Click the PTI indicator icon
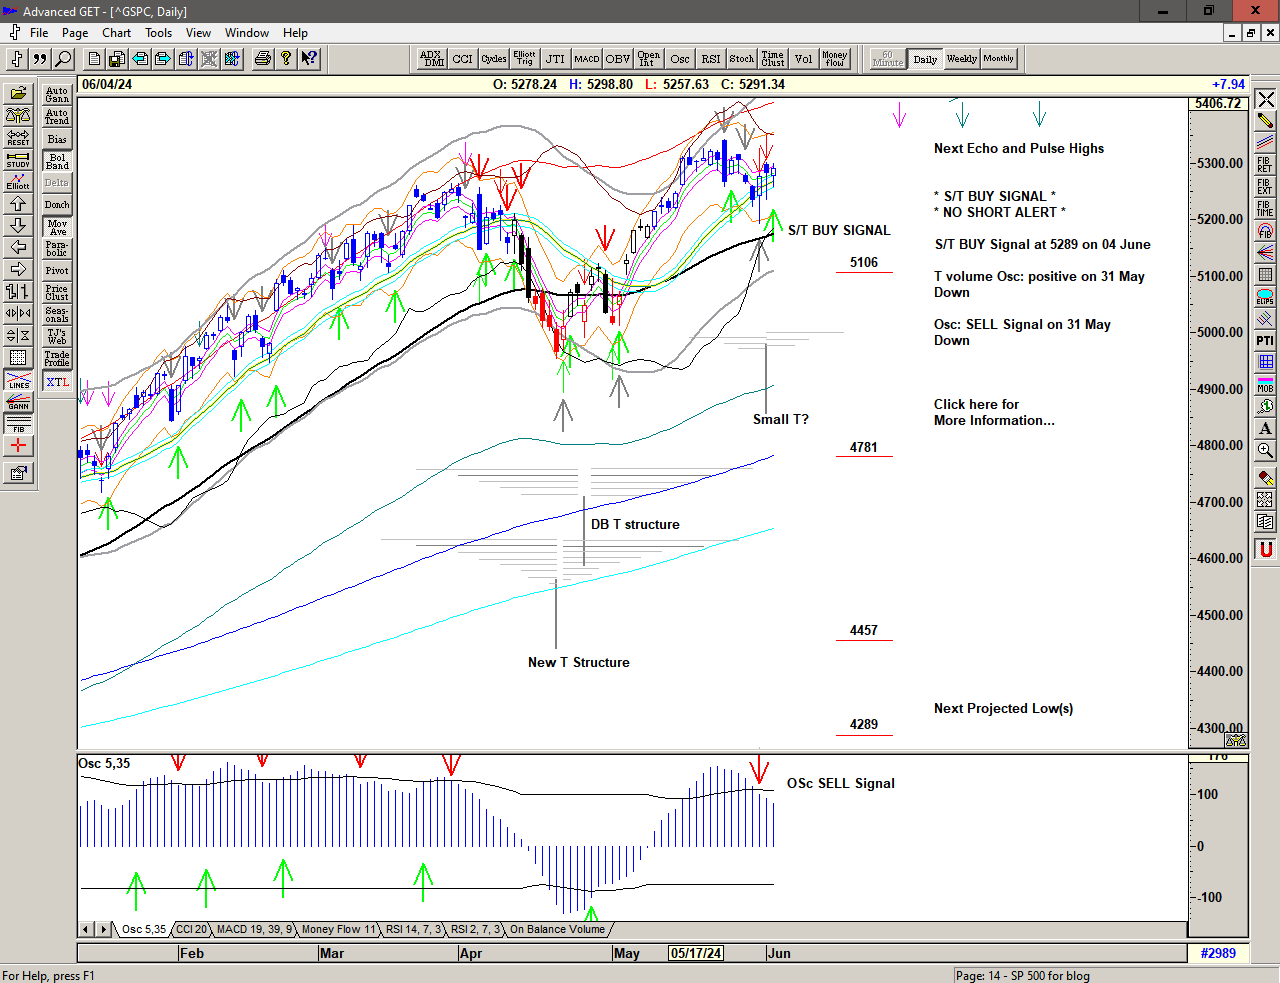Viewport: 1280px width, 983px height. tap(1265, 341)
